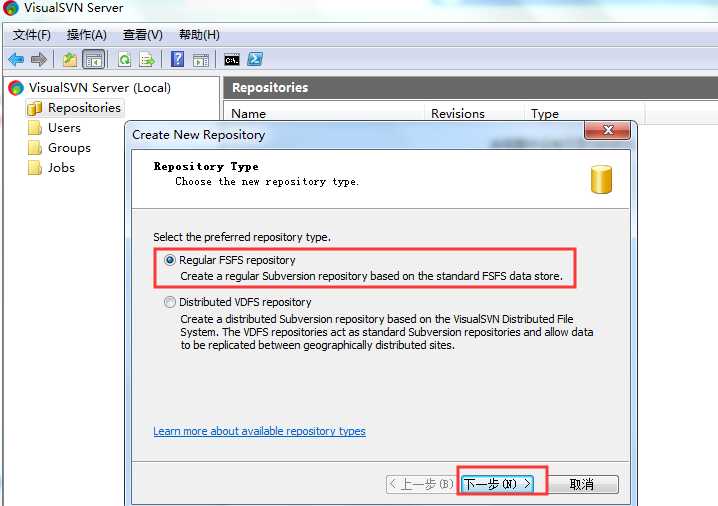
Task: Click the VisualSVN Server title bar logo
Action: (11, 8)
